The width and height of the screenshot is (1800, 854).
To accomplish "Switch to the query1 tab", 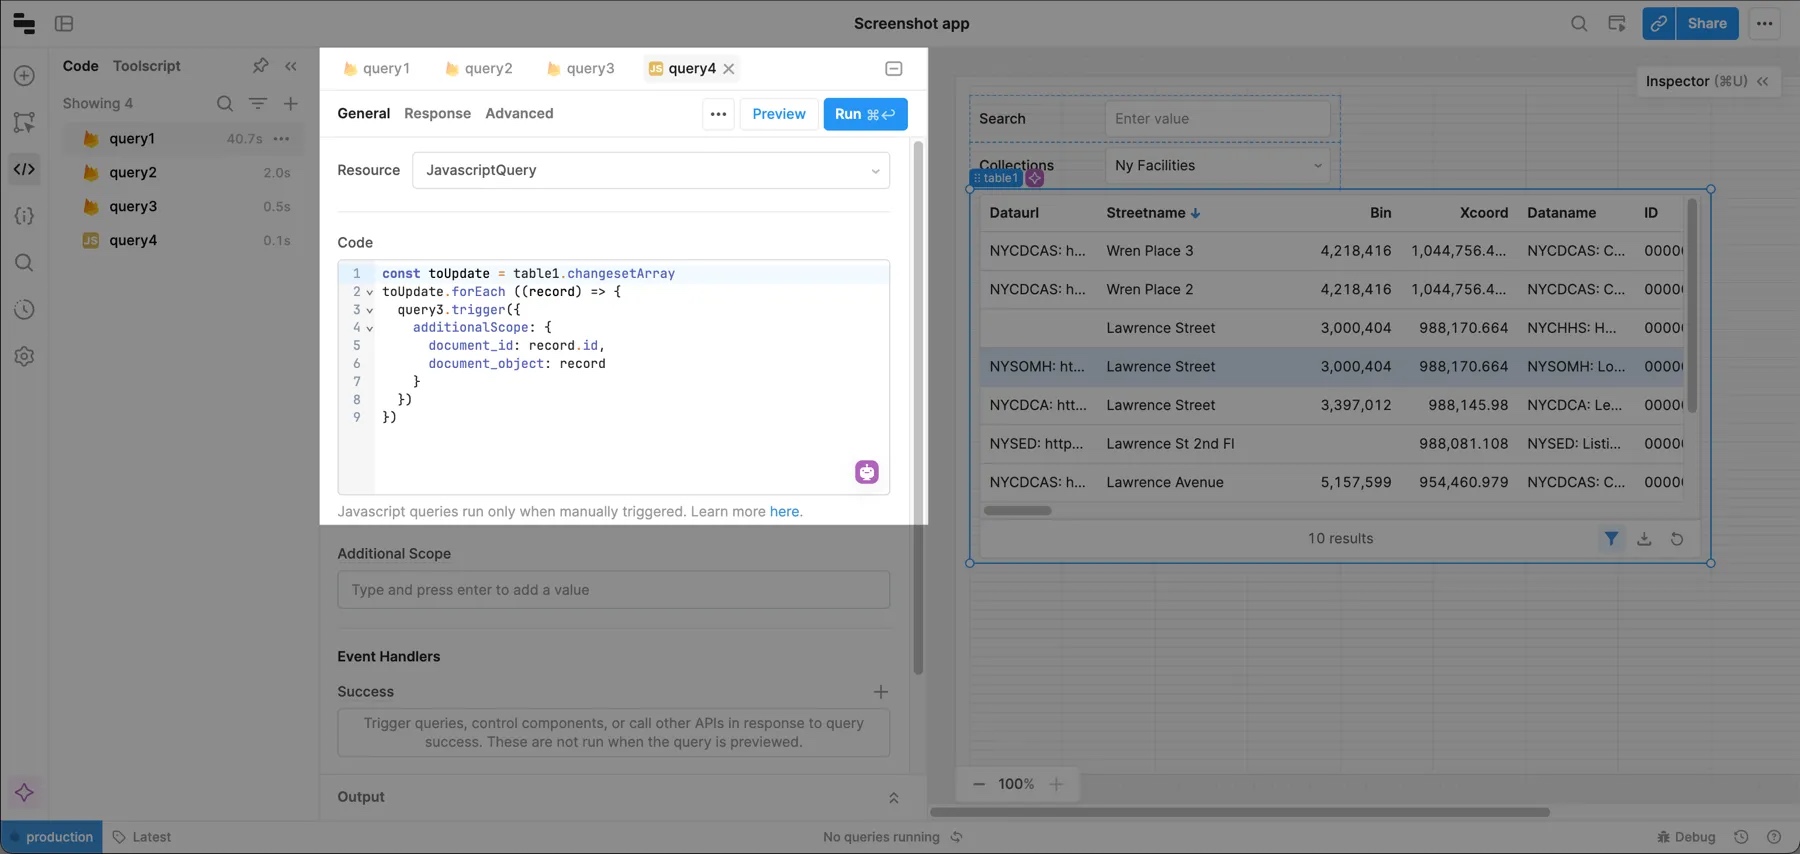I will tap(376, 69).
